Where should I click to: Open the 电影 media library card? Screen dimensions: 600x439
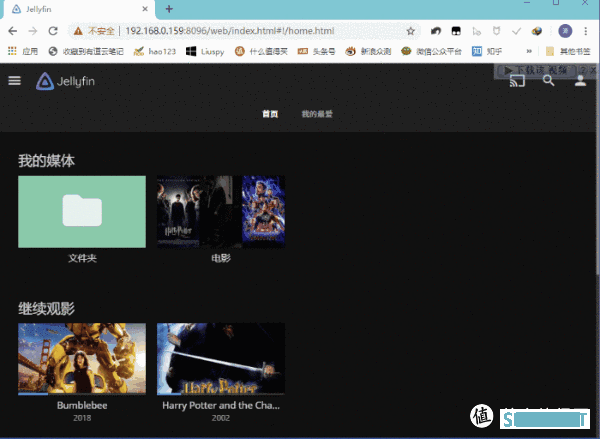click(x=221, y=212)
